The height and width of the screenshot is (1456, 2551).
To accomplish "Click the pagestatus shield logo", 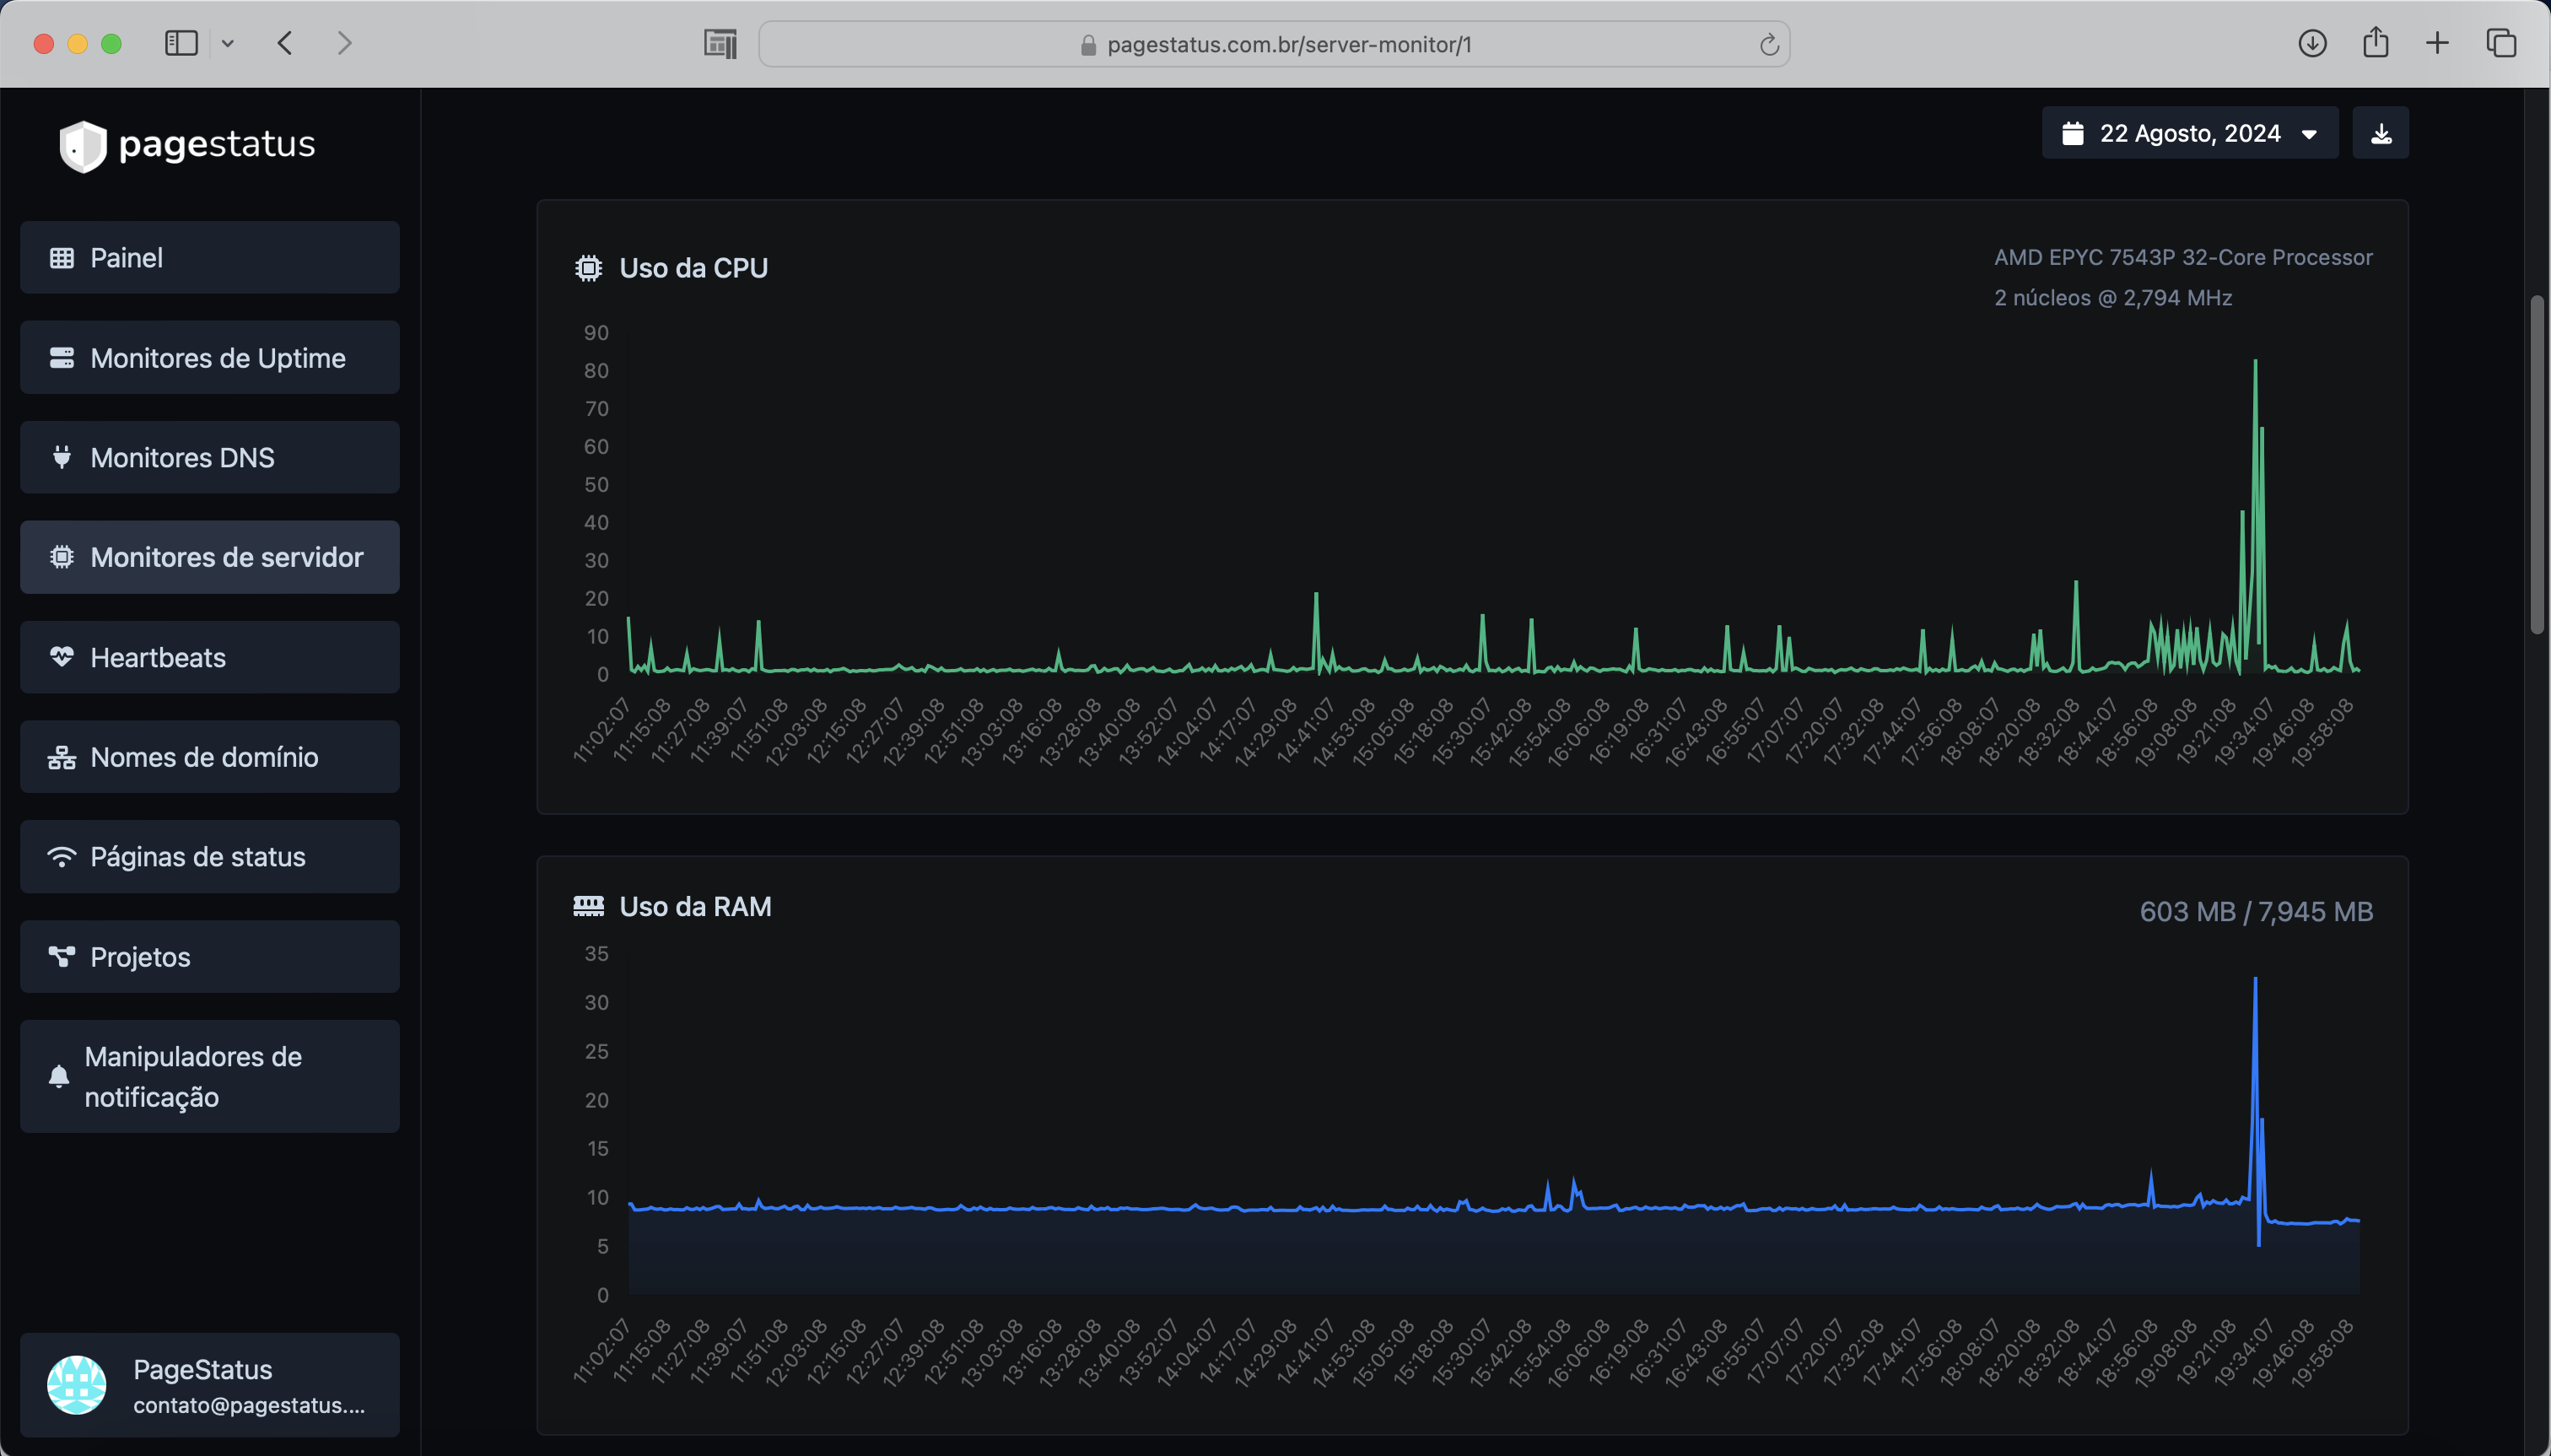I will pyautogui.click(x=83, y=146).
